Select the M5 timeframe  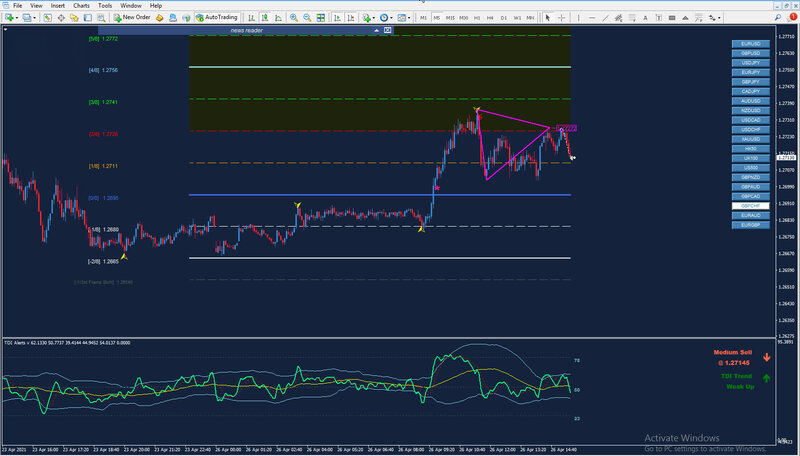tap(437, 18)
